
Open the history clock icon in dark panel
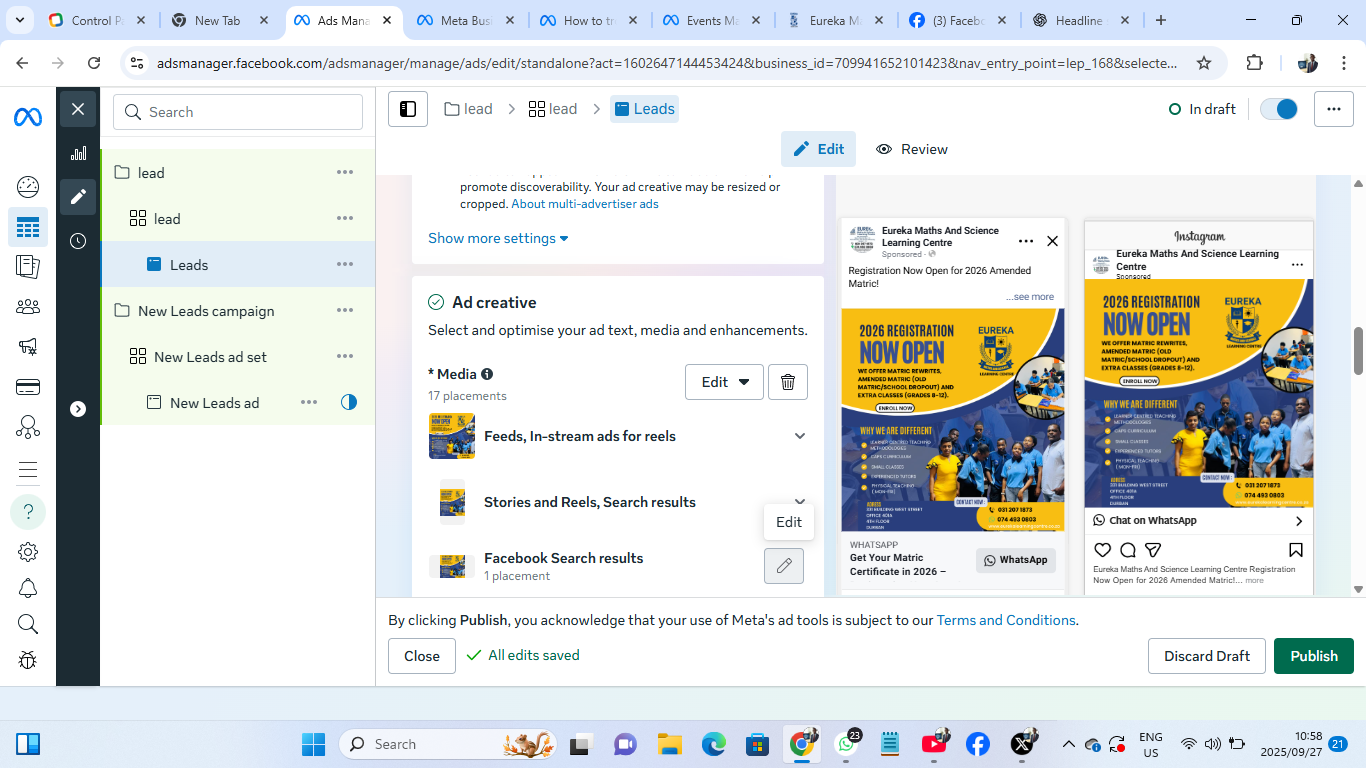pos(78,241)
